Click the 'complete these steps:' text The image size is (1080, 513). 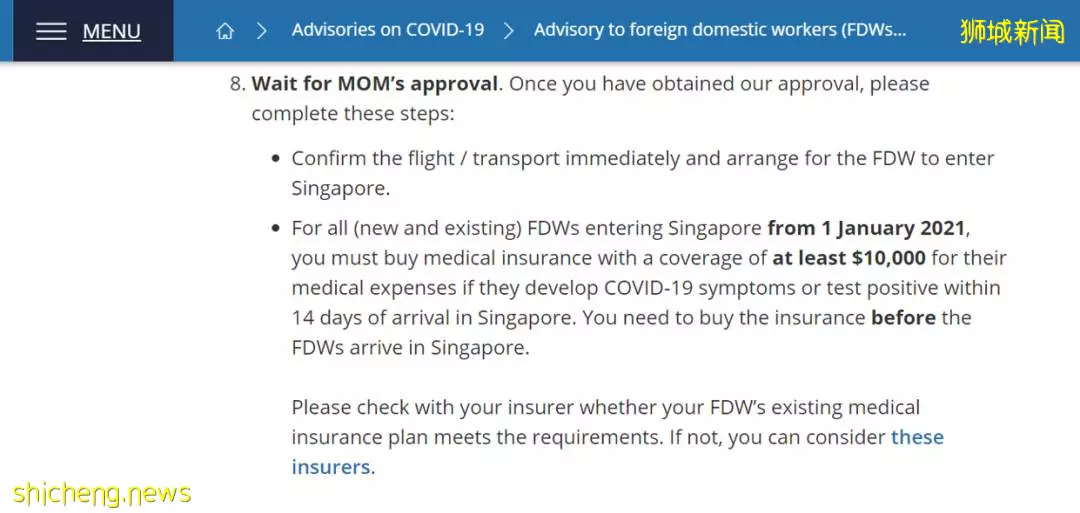[353, 114]
